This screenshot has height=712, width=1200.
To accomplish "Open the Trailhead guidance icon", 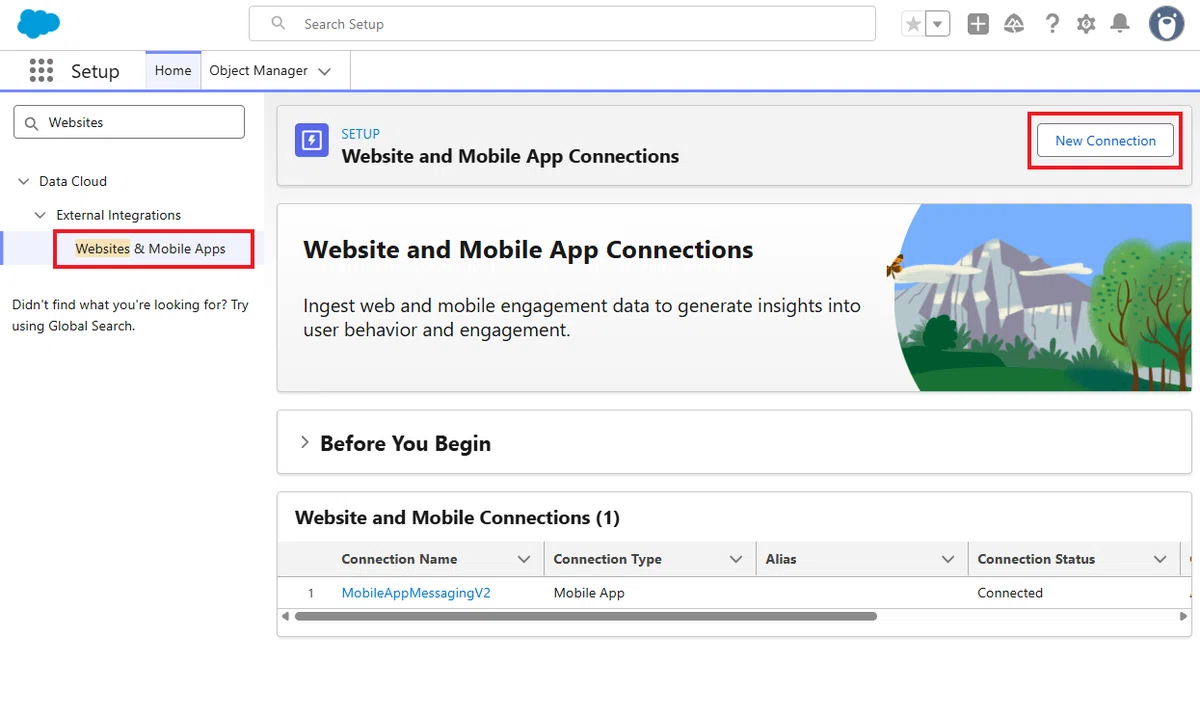I will [1014, 24].
